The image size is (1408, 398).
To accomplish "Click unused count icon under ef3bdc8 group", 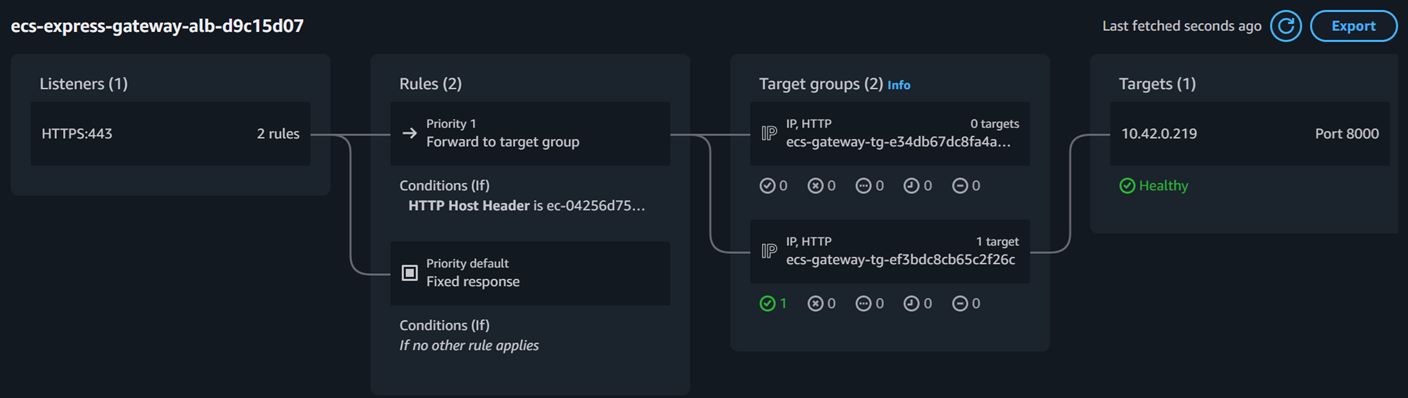I will [863, 304].
